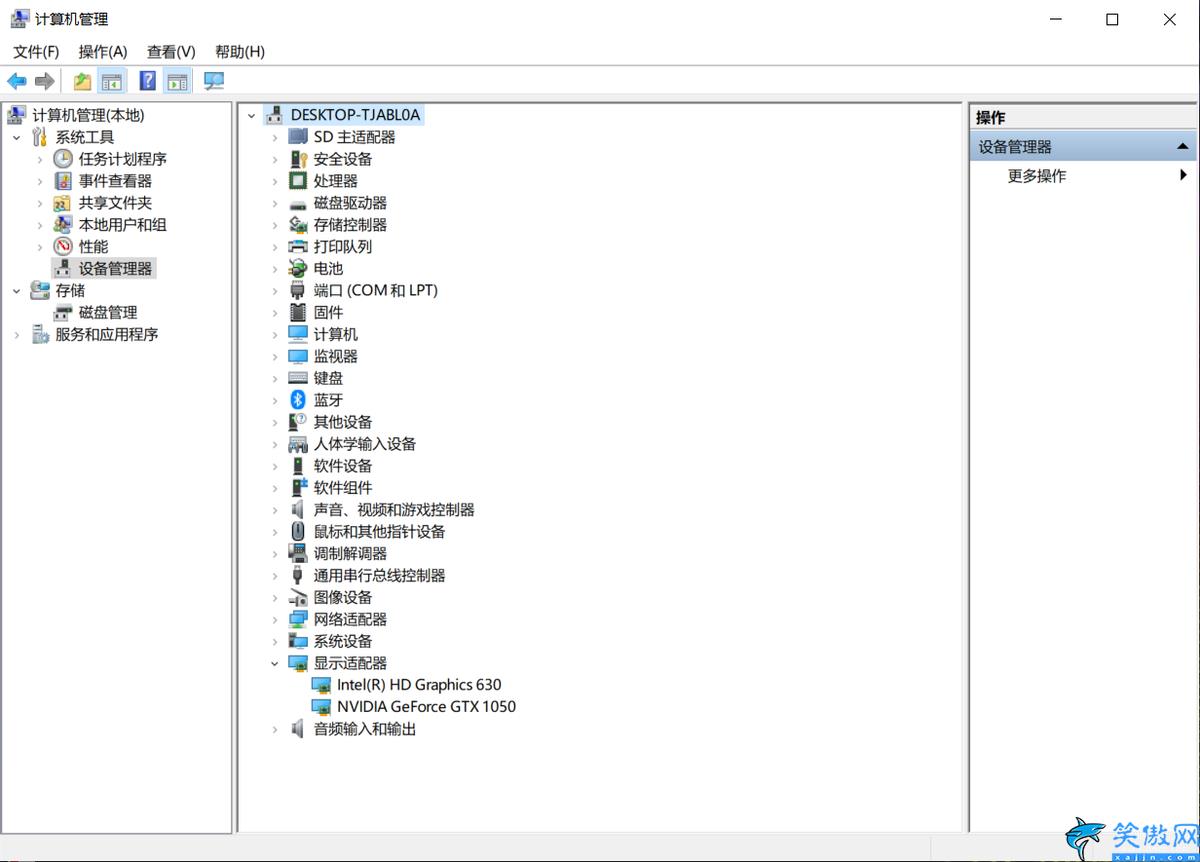Select 计算机管理(本地) root item

(x=88, y=116)
